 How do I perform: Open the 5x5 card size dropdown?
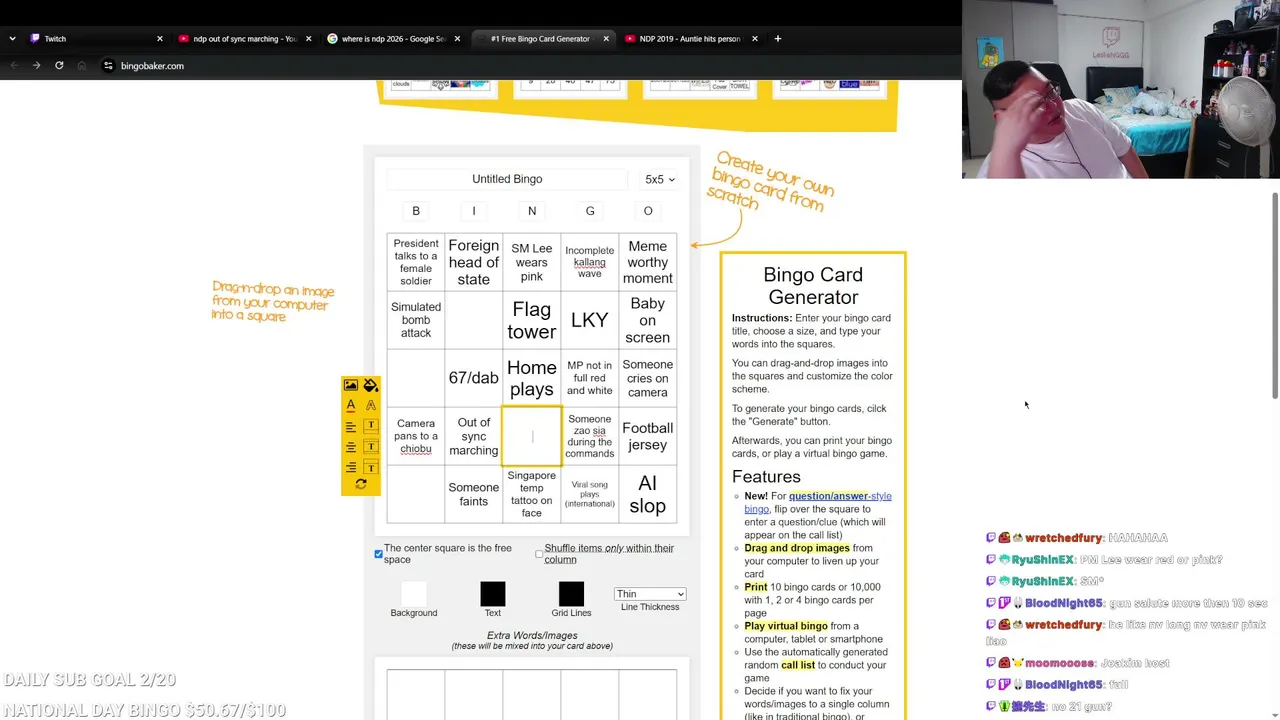[660, 179]
